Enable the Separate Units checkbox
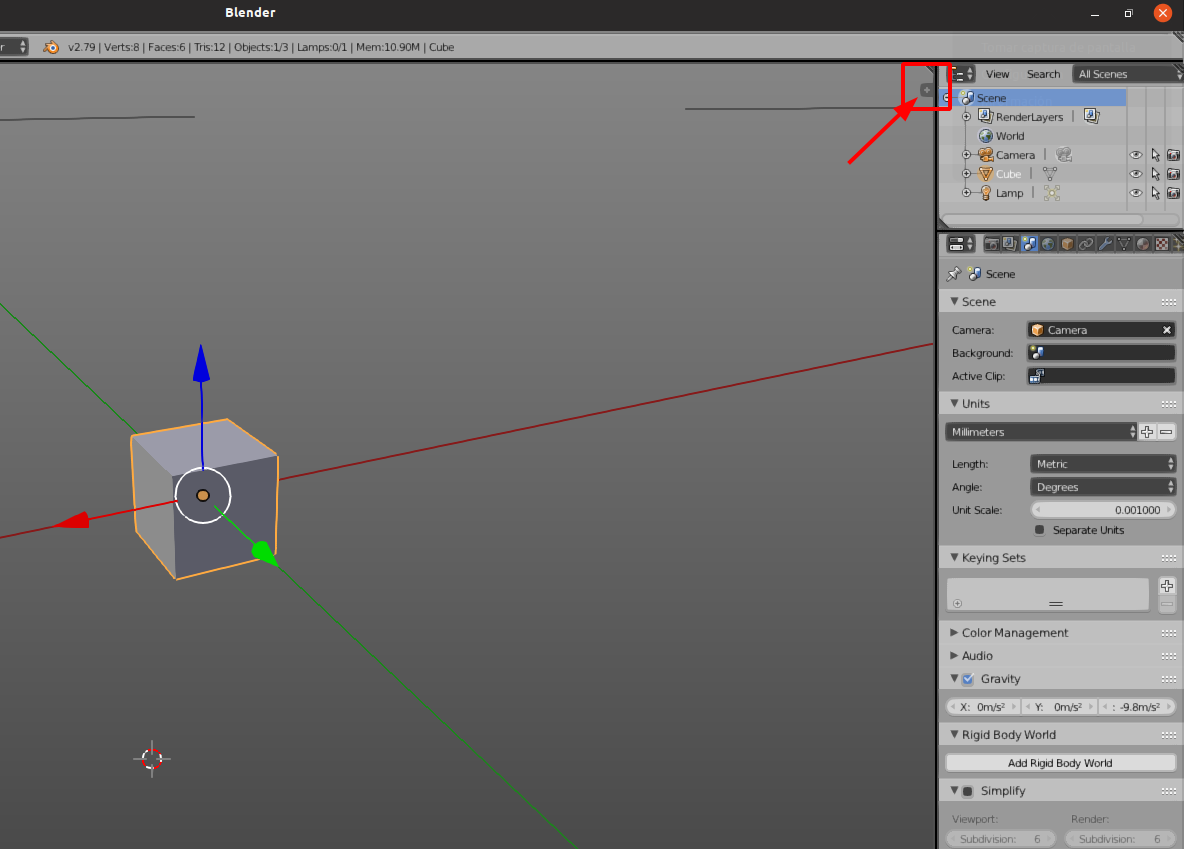Viewport: 1184px width, 849px height. pos(1040,530)
